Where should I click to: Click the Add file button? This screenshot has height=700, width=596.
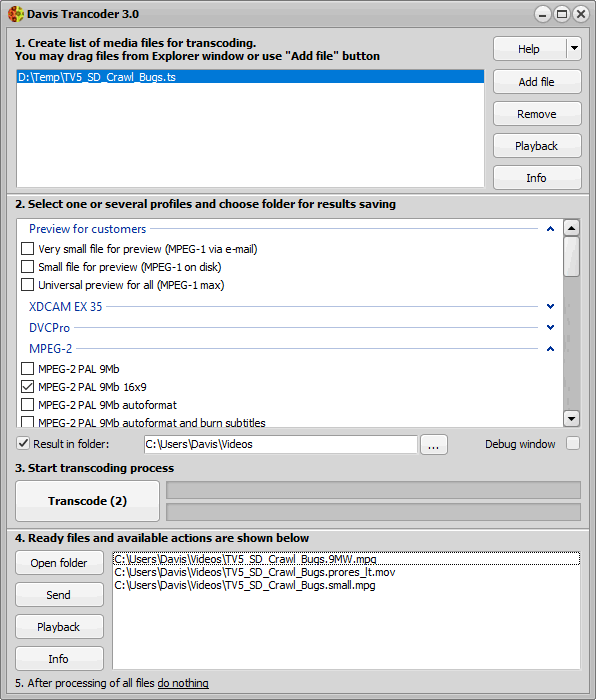(537, 82)
